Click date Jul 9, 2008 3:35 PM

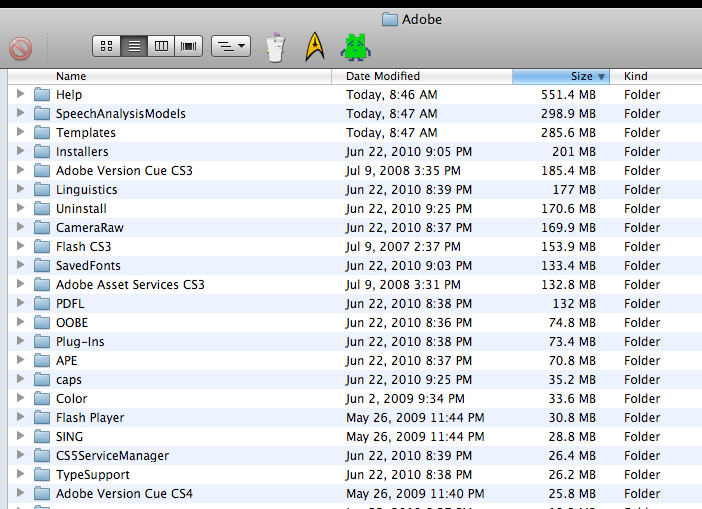(x=403, y=171)
